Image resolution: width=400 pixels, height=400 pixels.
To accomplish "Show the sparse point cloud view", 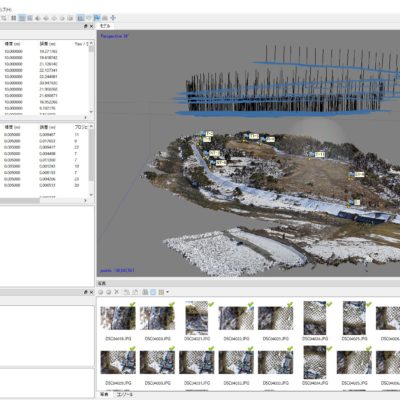I will tap(13, 18).
